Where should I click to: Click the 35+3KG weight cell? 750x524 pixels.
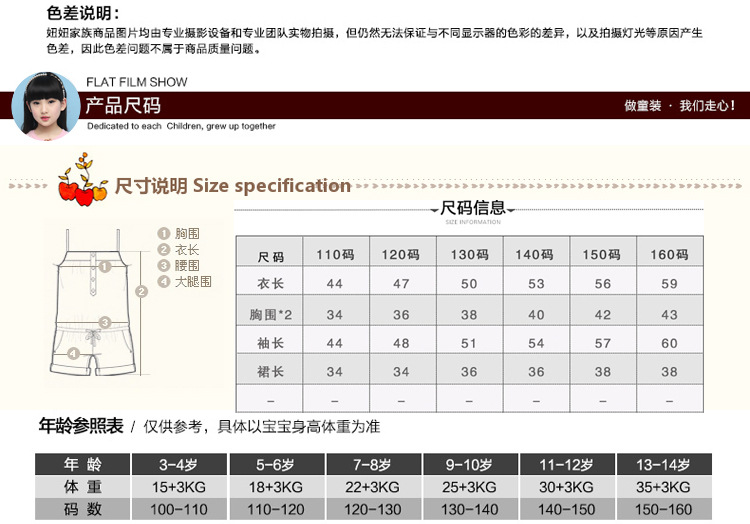pyautogui.click(x=664, y=487)
